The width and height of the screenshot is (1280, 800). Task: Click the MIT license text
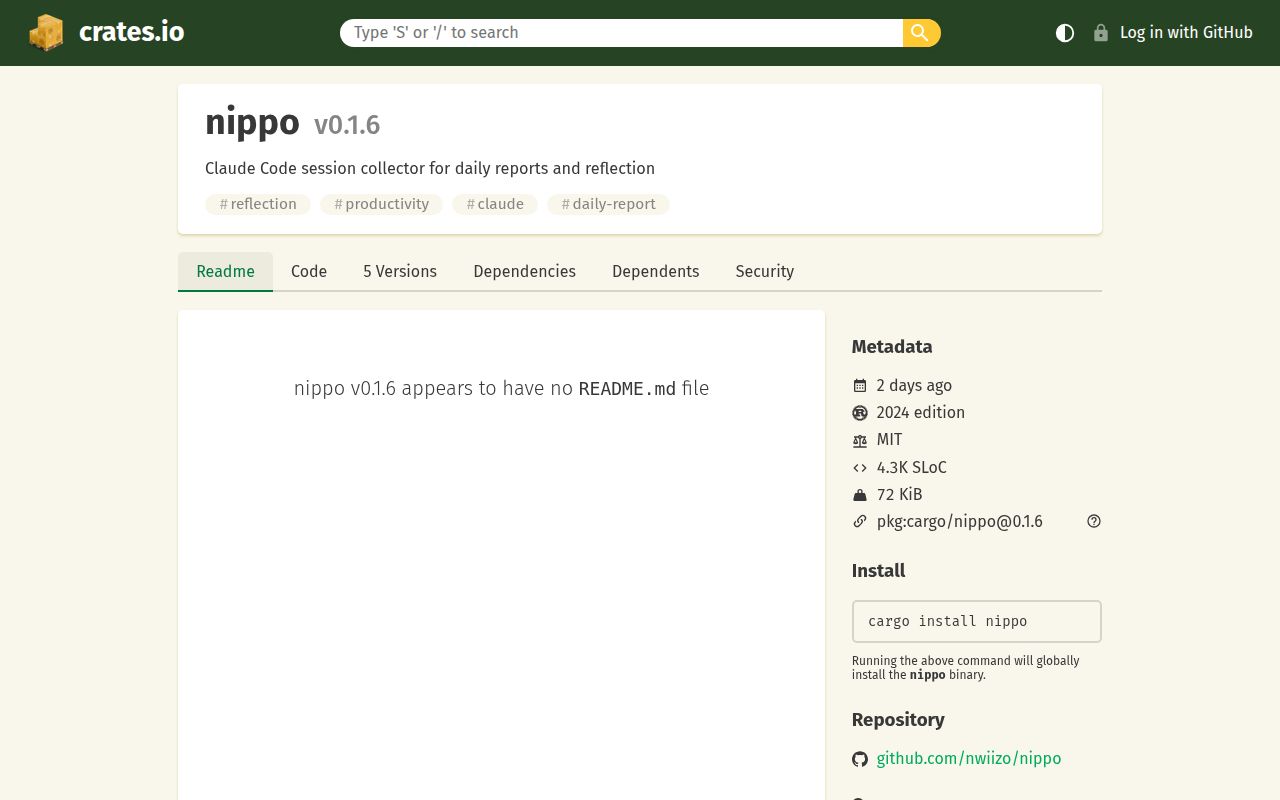coord(890,439)
